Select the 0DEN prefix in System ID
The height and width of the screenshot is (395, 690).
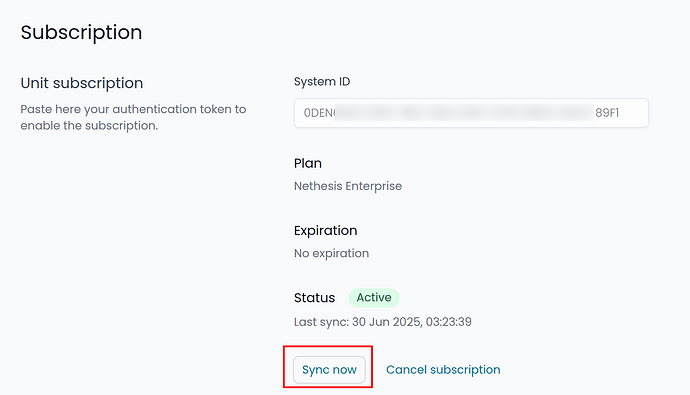[x=319, y=113]
